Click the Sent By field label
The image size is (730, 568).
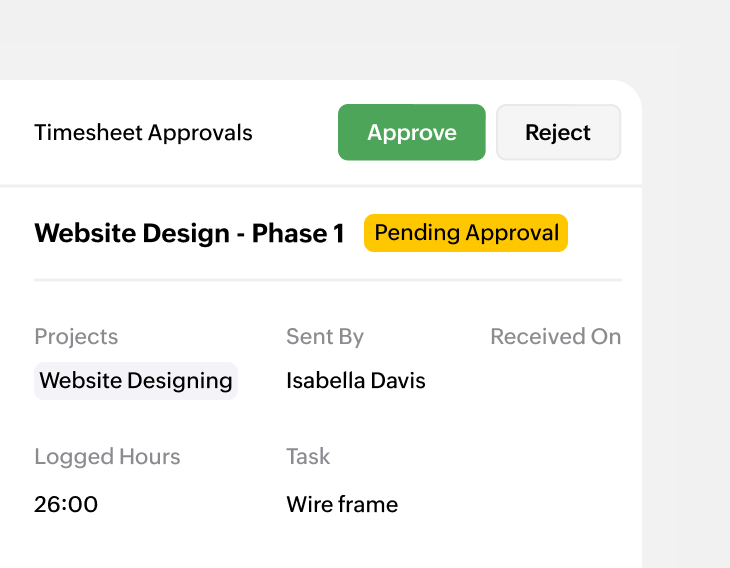click(x=324, y=337)
